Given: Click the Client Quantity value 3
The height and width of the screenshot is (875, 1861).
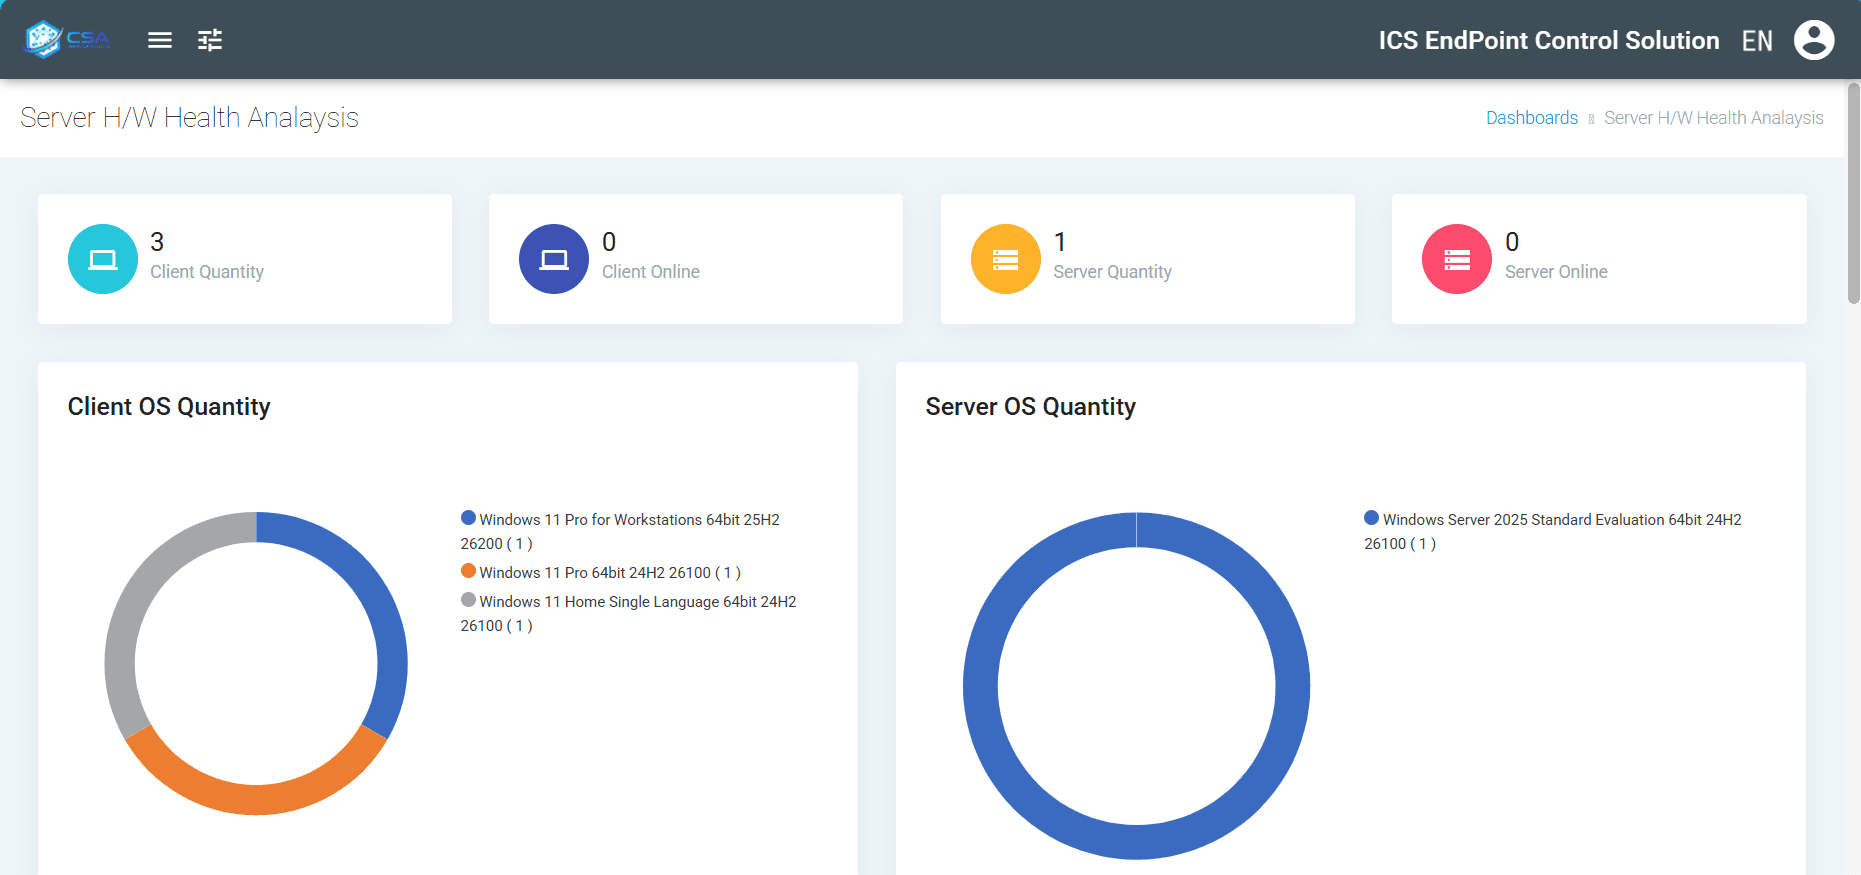Looking at the screenshot, I should [x=157, y=242].
